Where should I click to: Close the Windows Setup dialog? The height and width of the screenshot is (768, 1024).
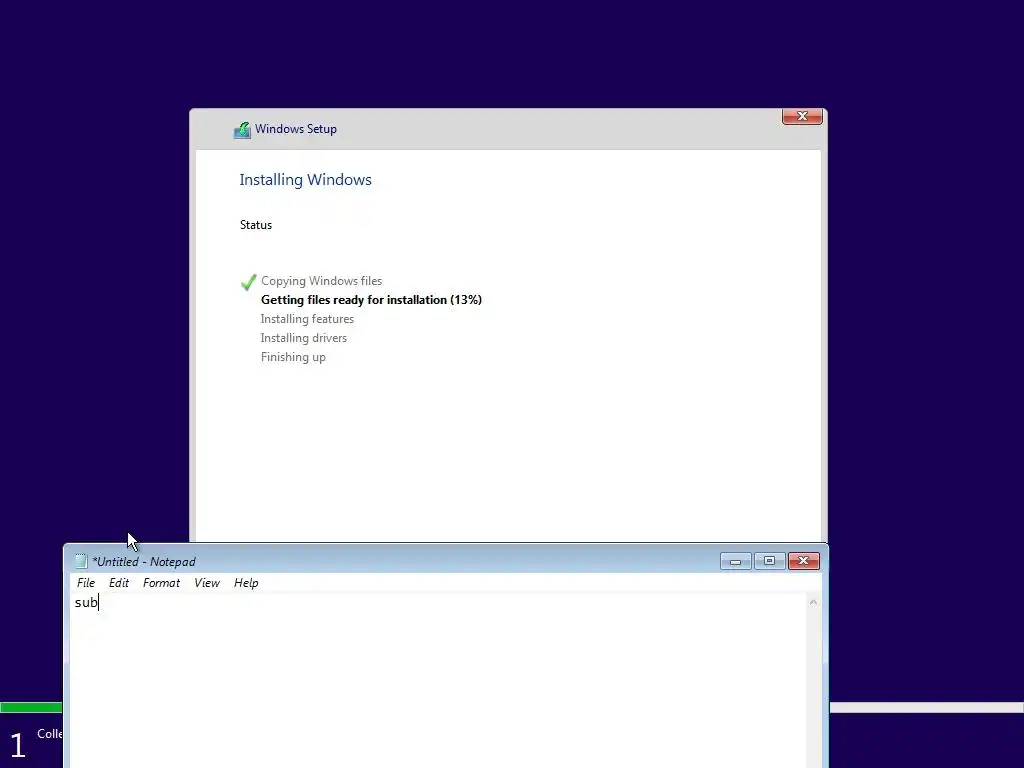(802, 116)
